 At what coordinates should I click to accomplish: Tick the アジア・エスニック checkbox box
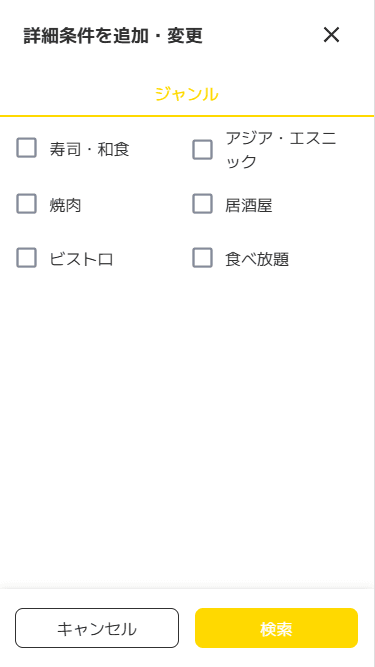[202, 150]
